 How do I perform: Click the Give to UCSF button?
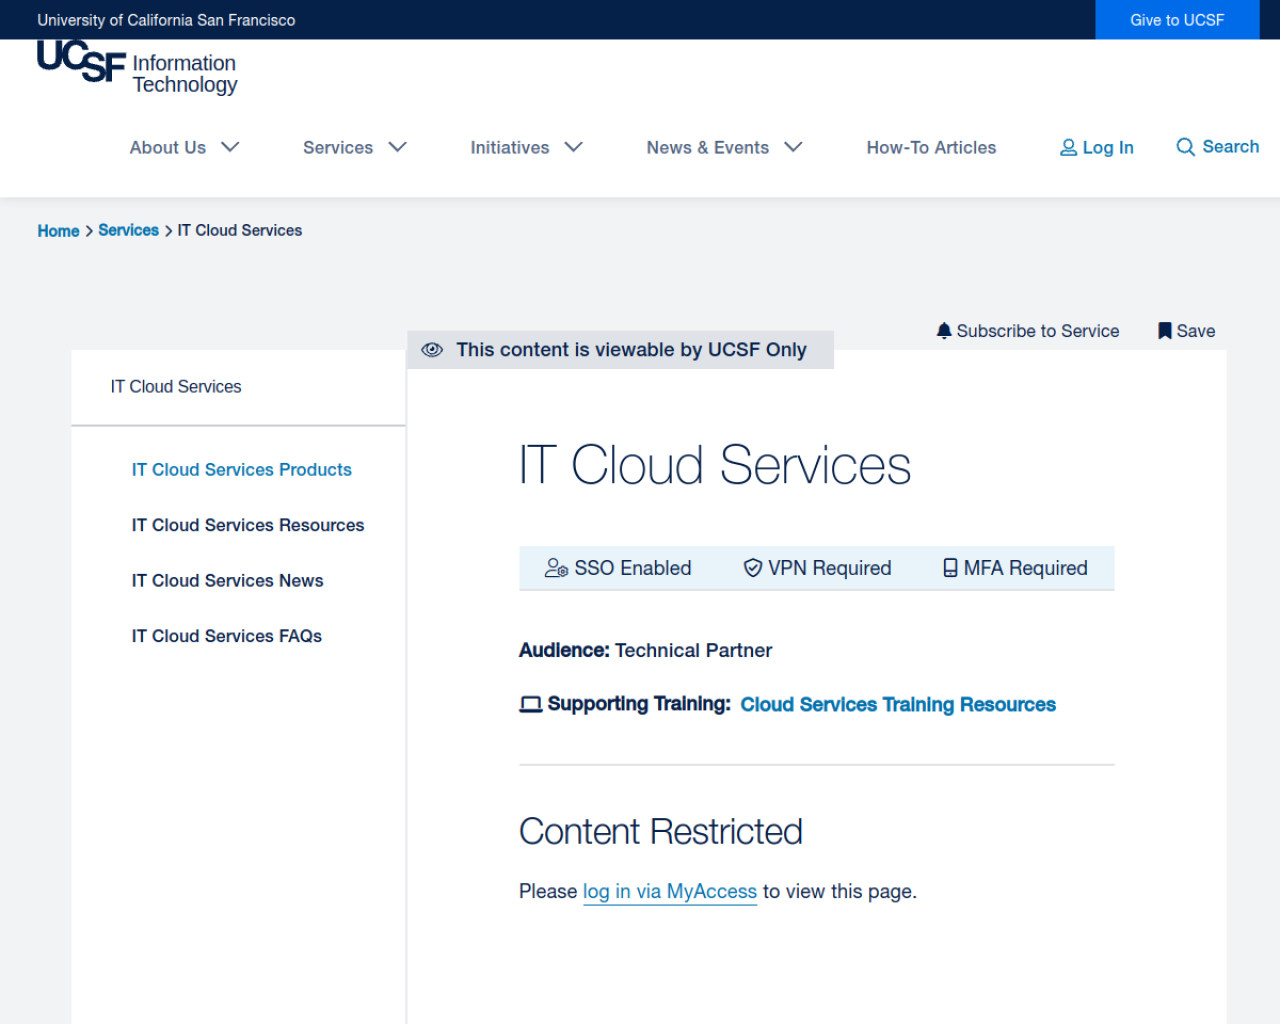[x=1177, y=20]
